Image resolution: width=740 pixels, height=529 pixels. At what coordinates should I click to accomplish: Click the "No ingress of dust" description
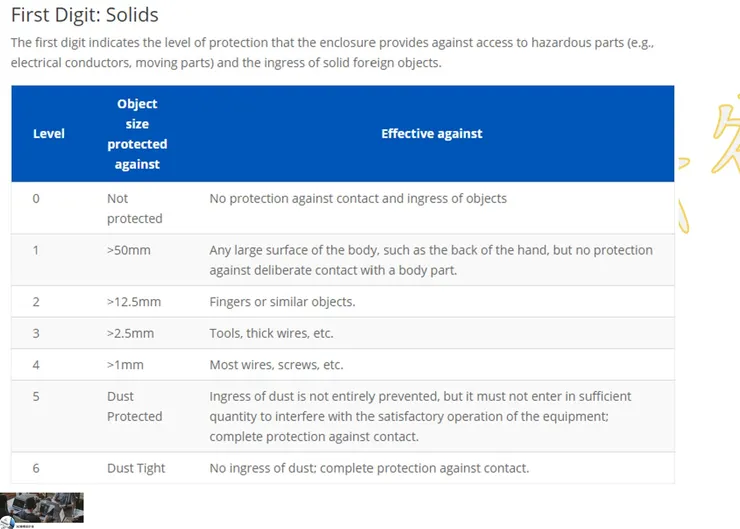[369, 468]
